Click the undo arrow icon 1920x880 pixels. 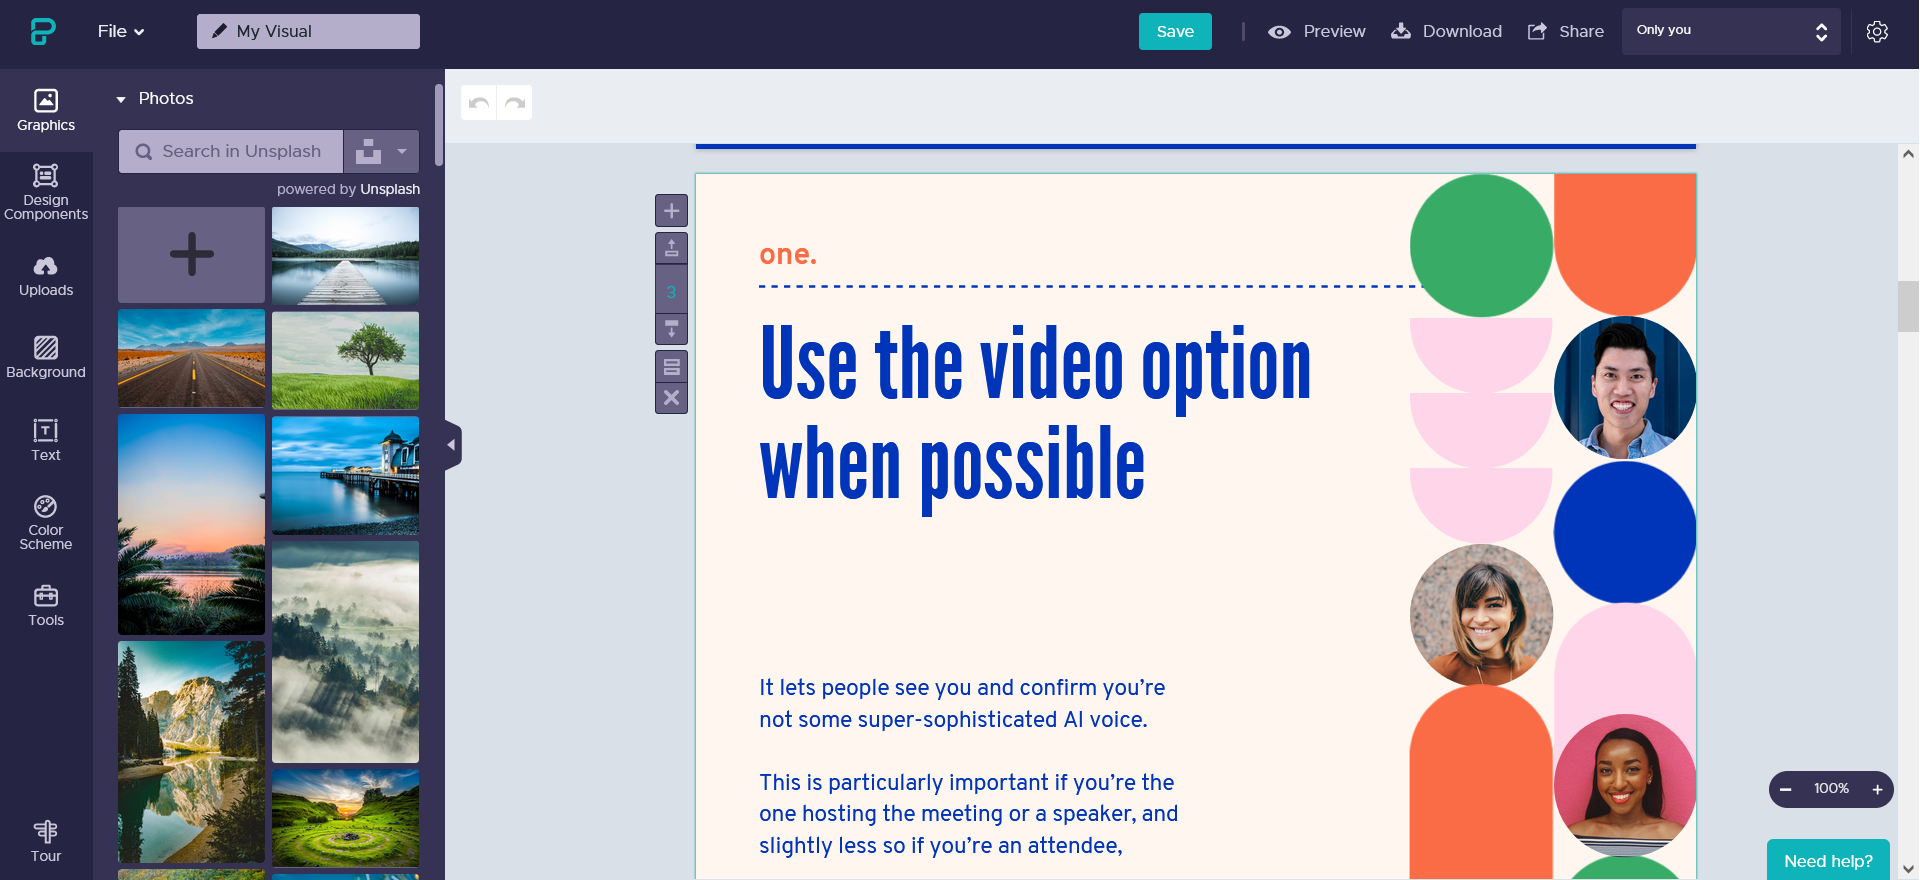click(x=479, y=103)
